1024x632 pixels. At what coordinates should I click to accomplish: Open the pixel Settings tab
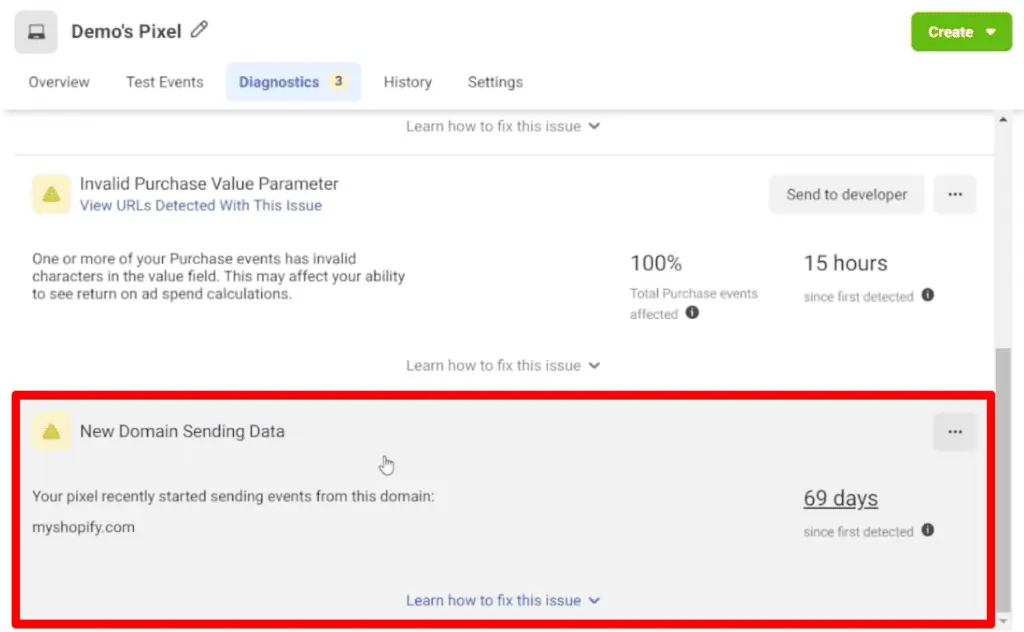(495, 82)
